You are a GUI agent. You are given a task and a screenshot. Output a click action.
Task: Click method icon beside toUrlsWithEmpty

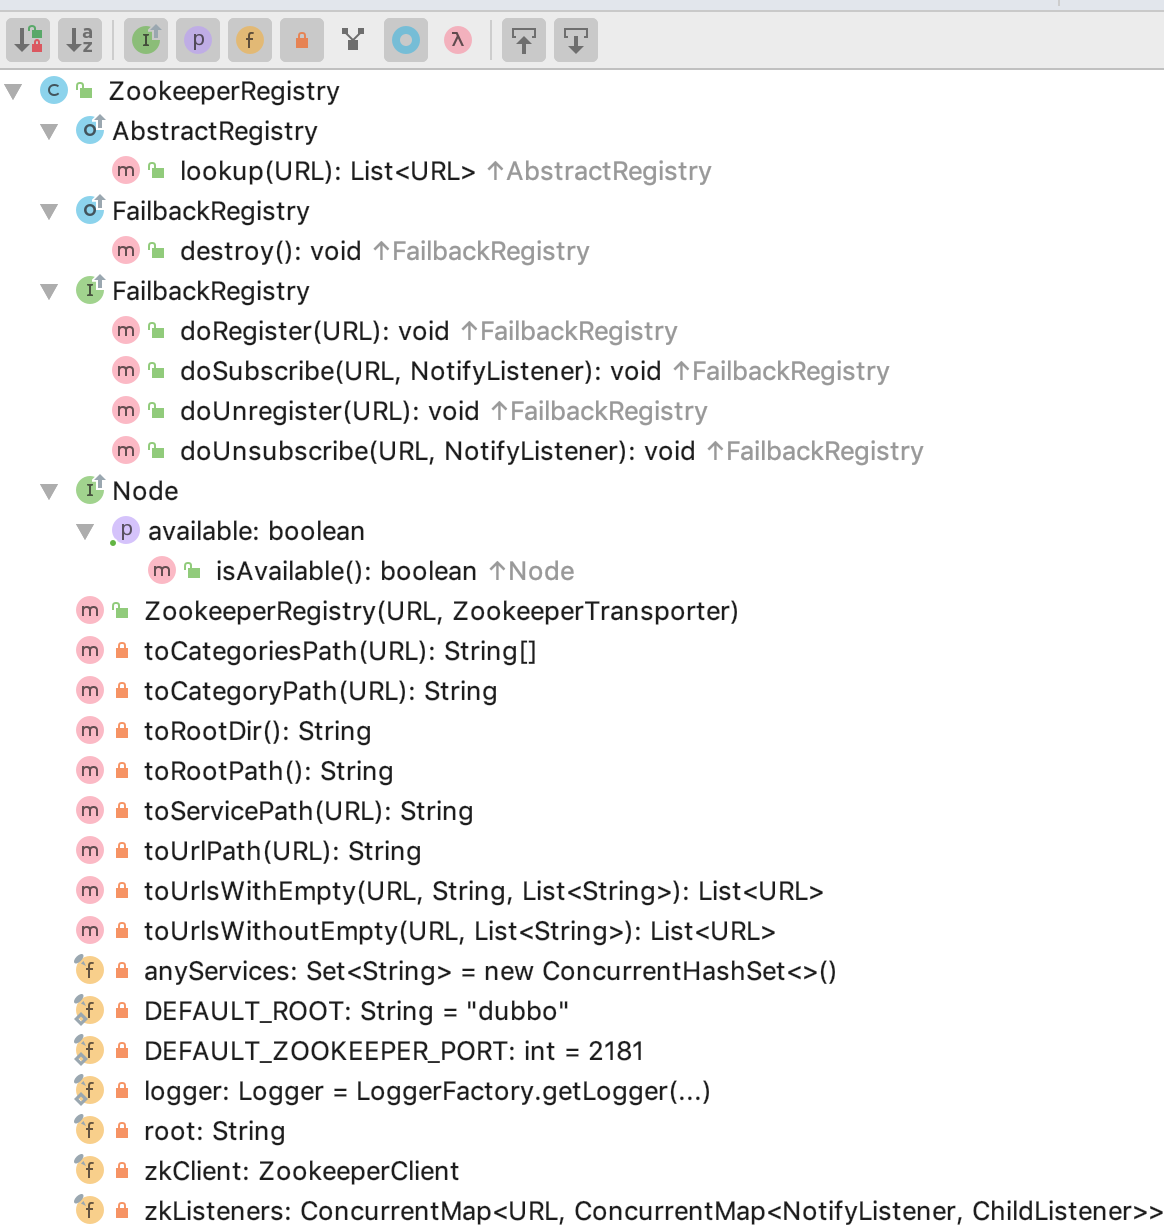(x=90, y=891)
